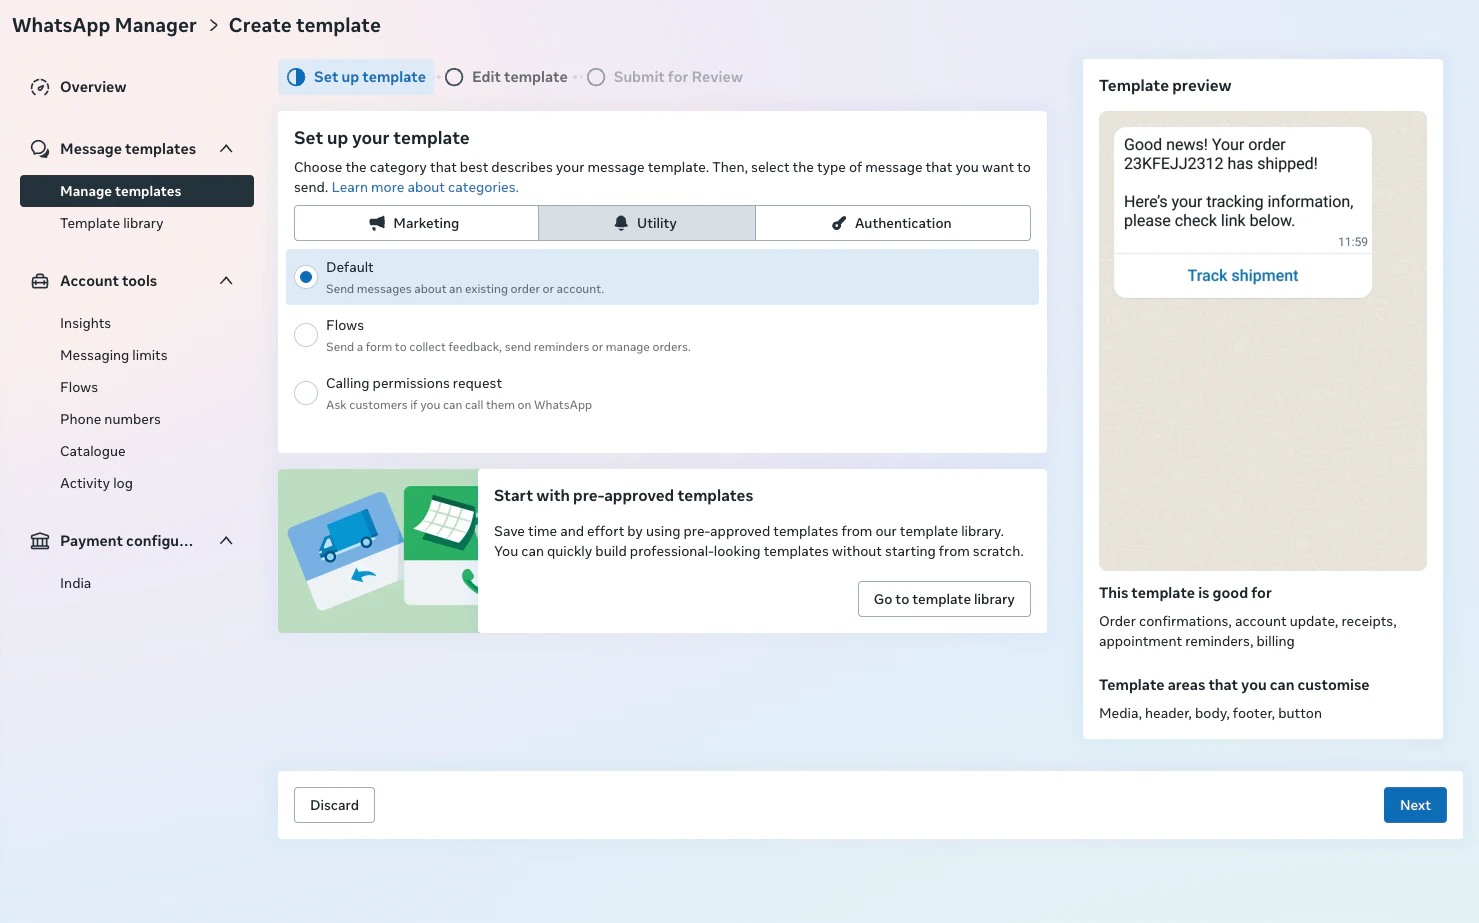The image size is (1479, 923).
Task: Collapse the Account tools section chevron
Action: click(226, 281)
